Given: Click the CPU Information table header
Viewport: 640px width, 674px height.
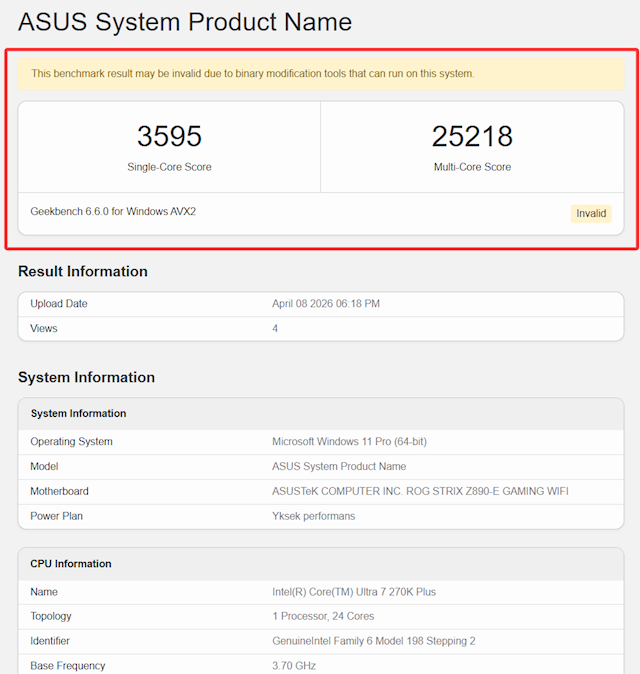Looking at the screenshot, I should pos(71,564).
